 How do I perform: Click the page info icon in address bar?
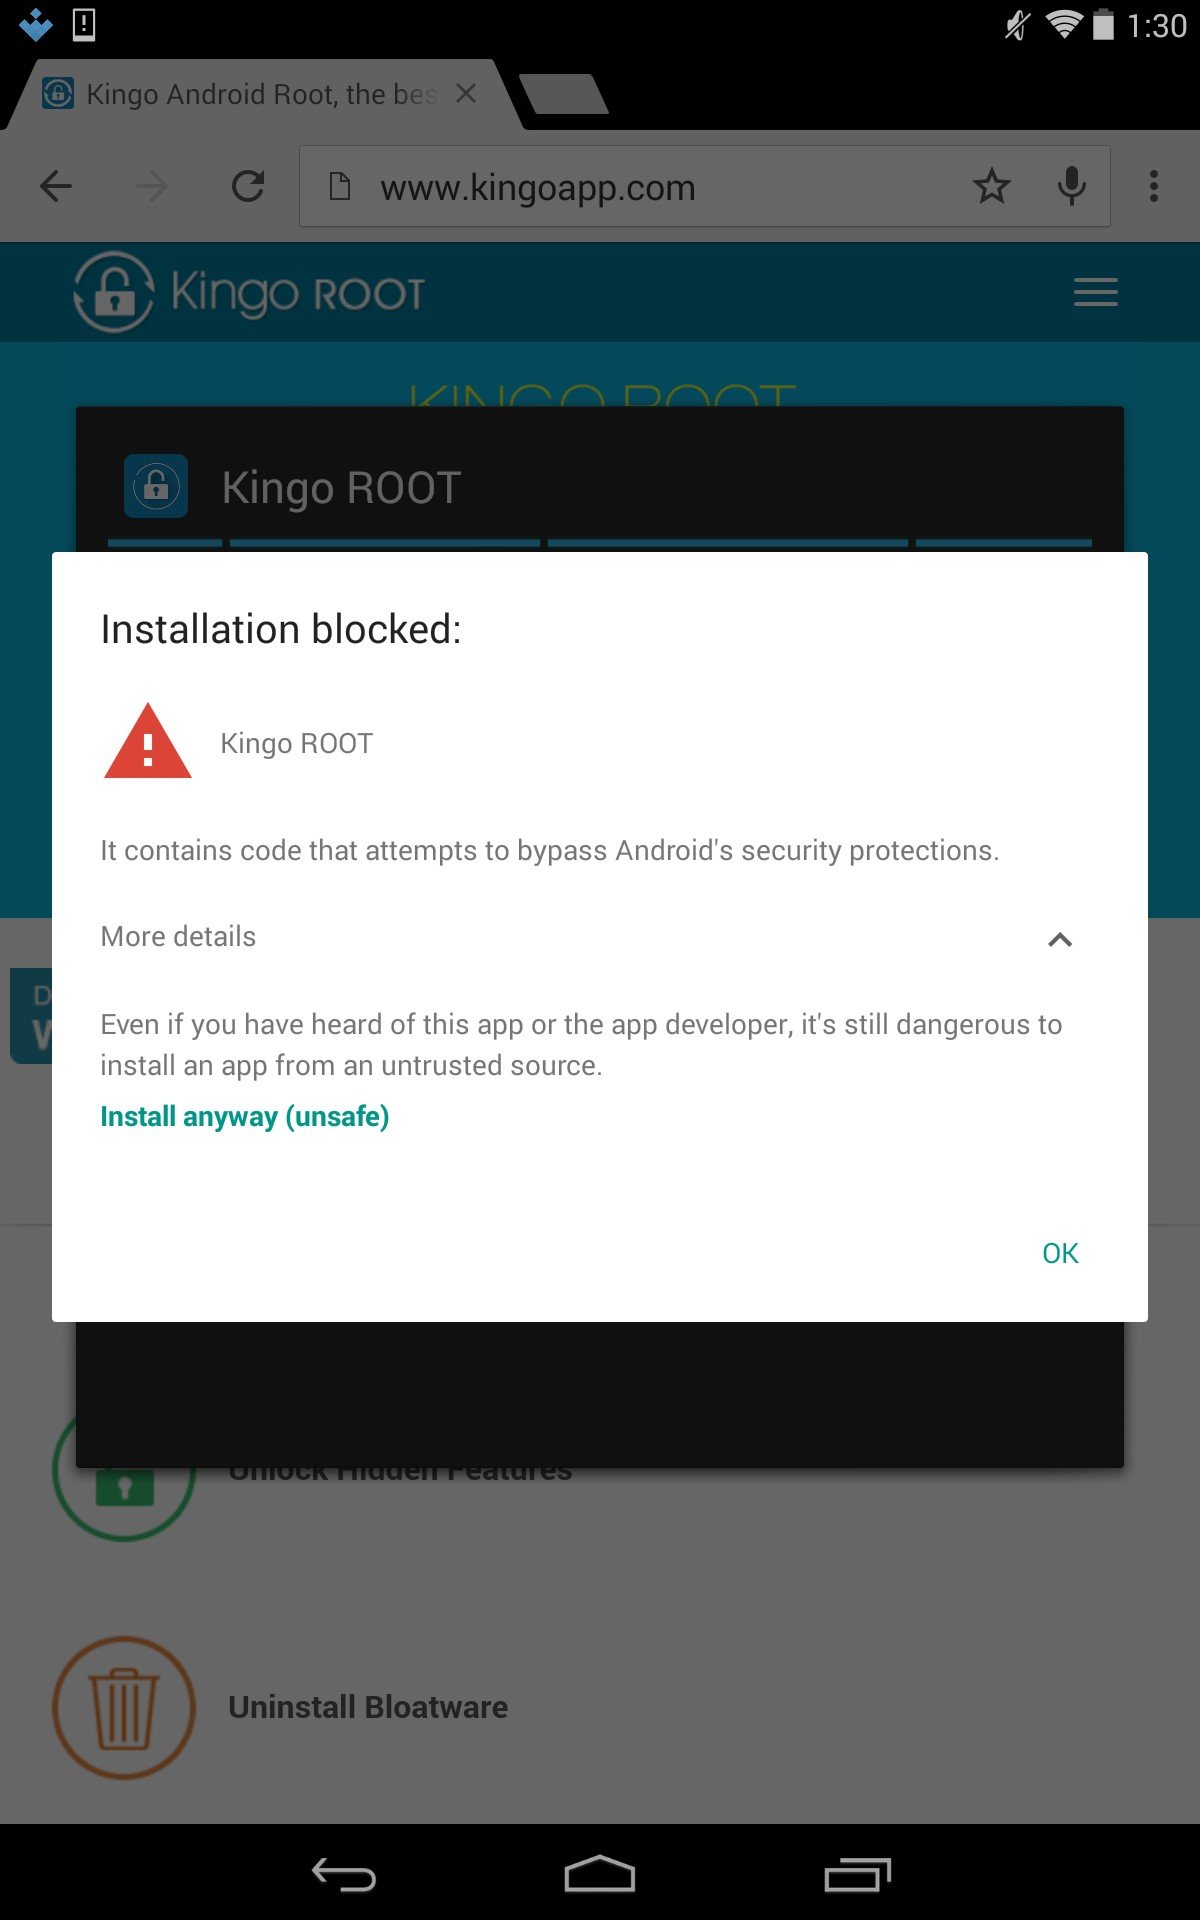pos(340,186)
